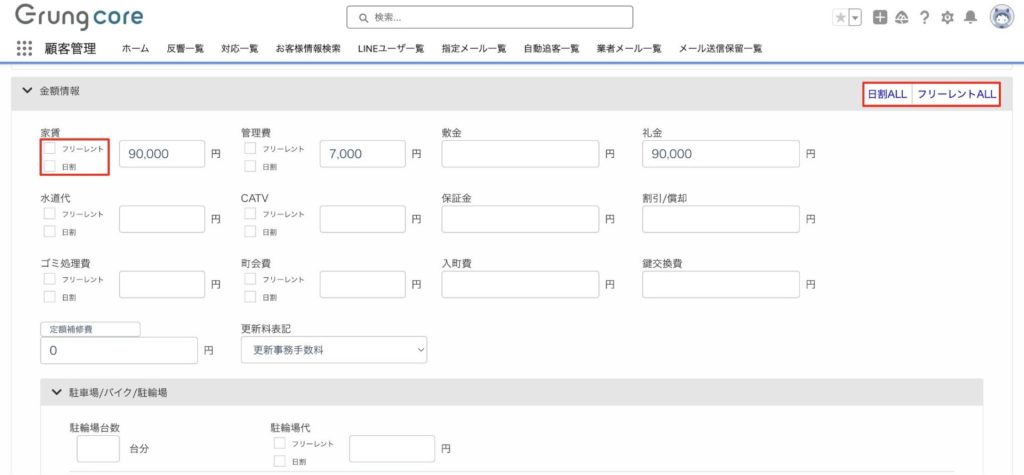Click the favorites star icon

[x=840, y=17]
